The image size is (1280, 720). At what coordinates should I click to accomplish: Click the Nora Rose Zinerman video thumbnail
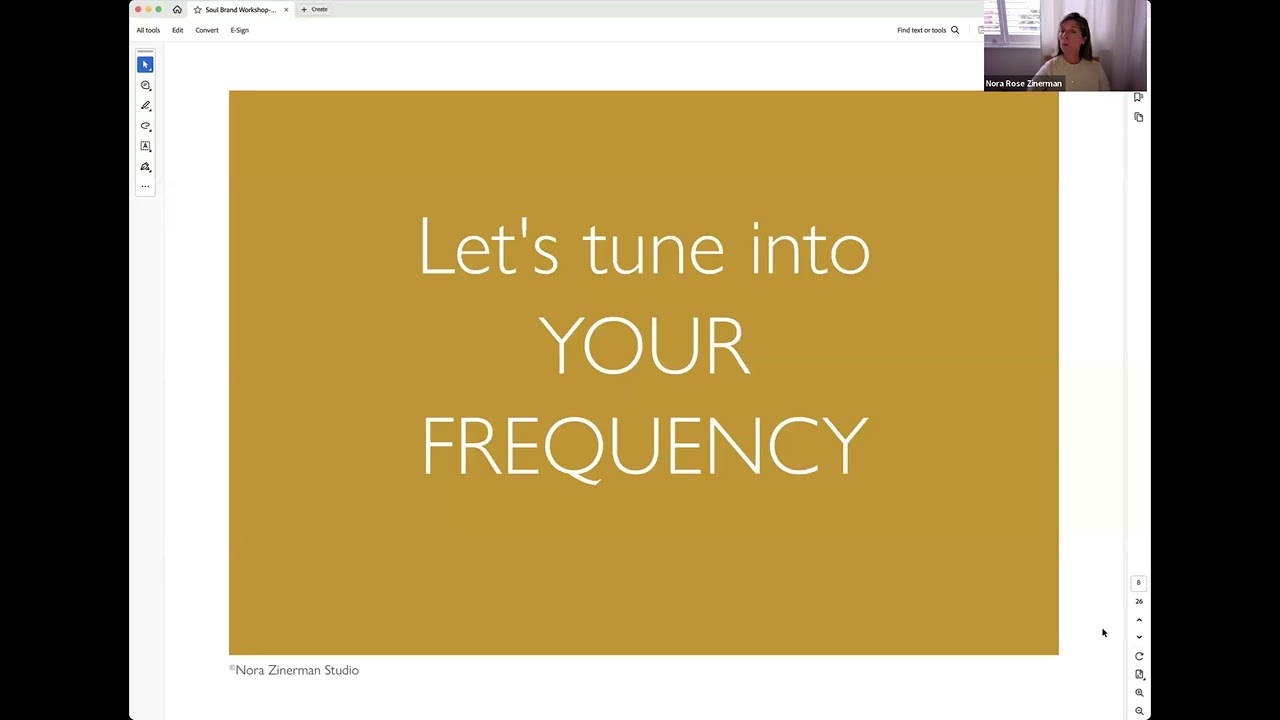tap(1065, 46)
